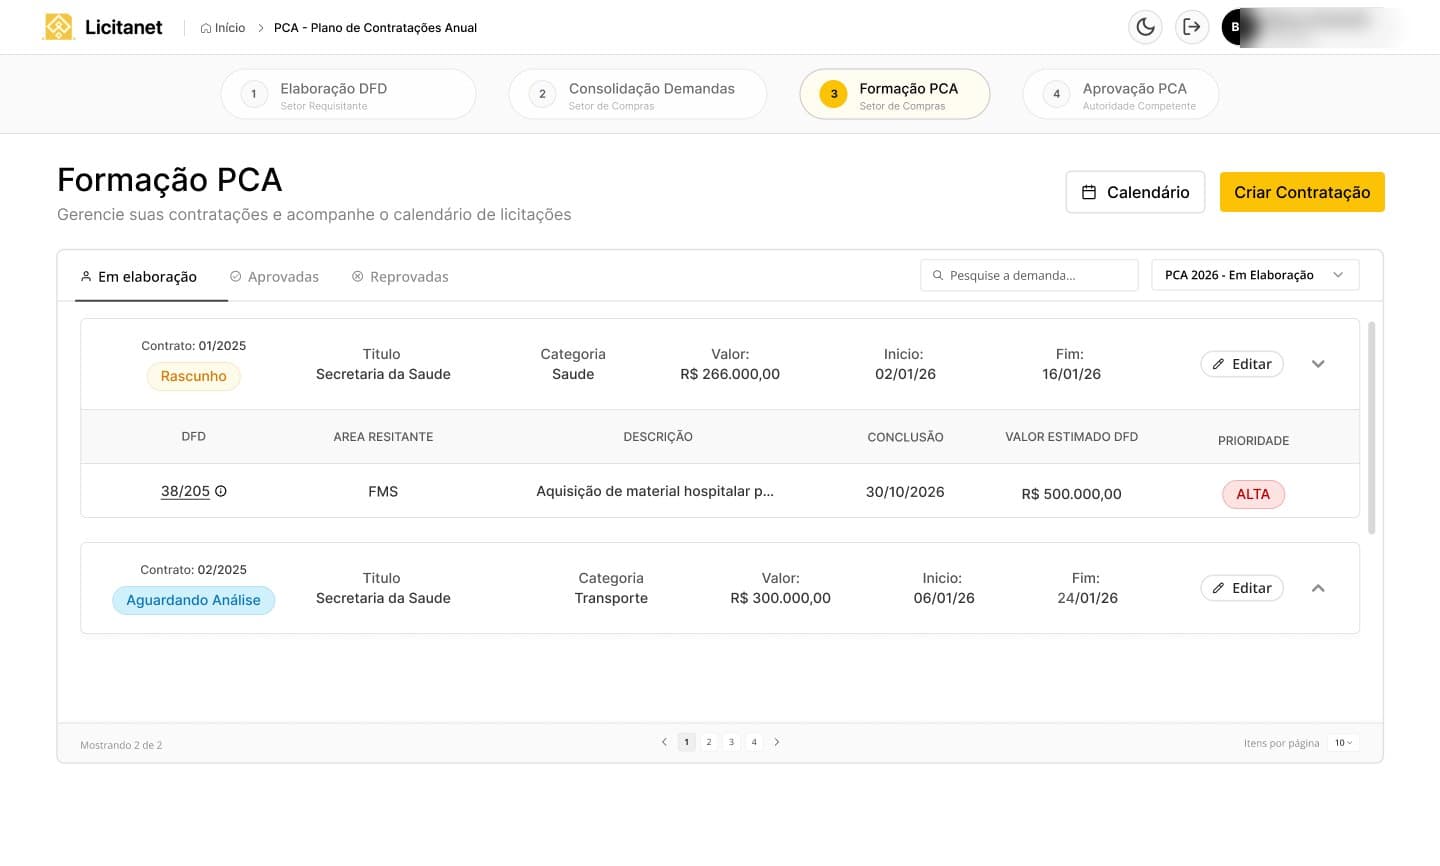
Task: Switch to the Aprovadas tab
Action: (274, 277)
